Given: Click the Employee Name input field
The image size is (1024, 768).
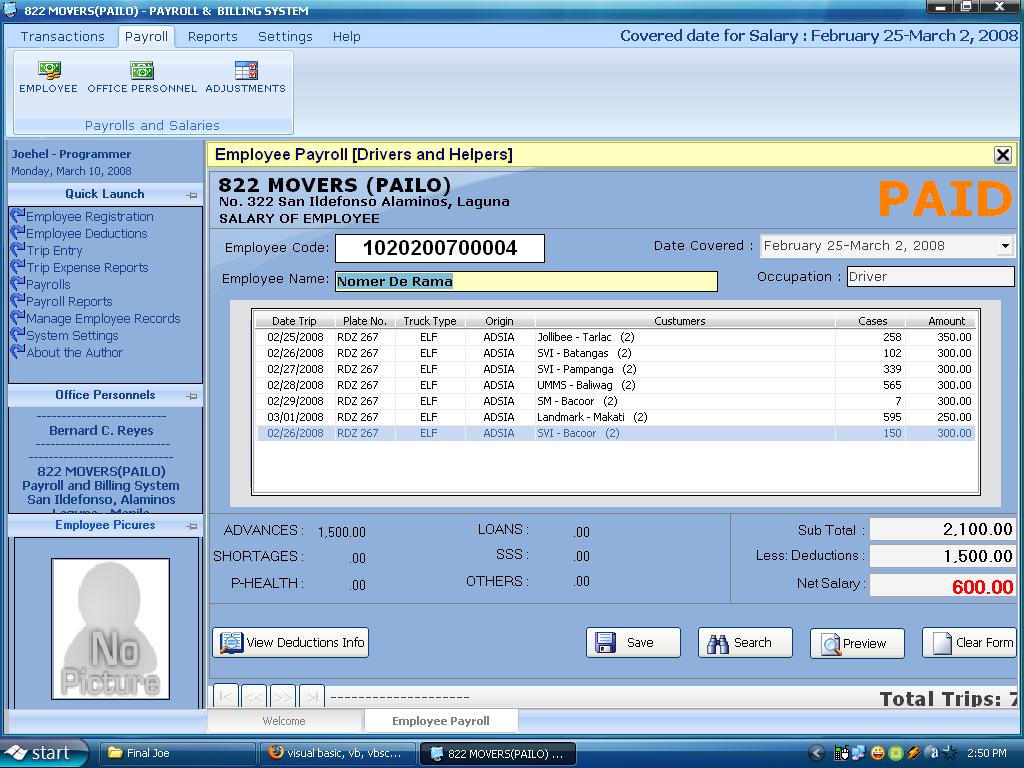Looking at the screenshot, I should tap(526, 281).
